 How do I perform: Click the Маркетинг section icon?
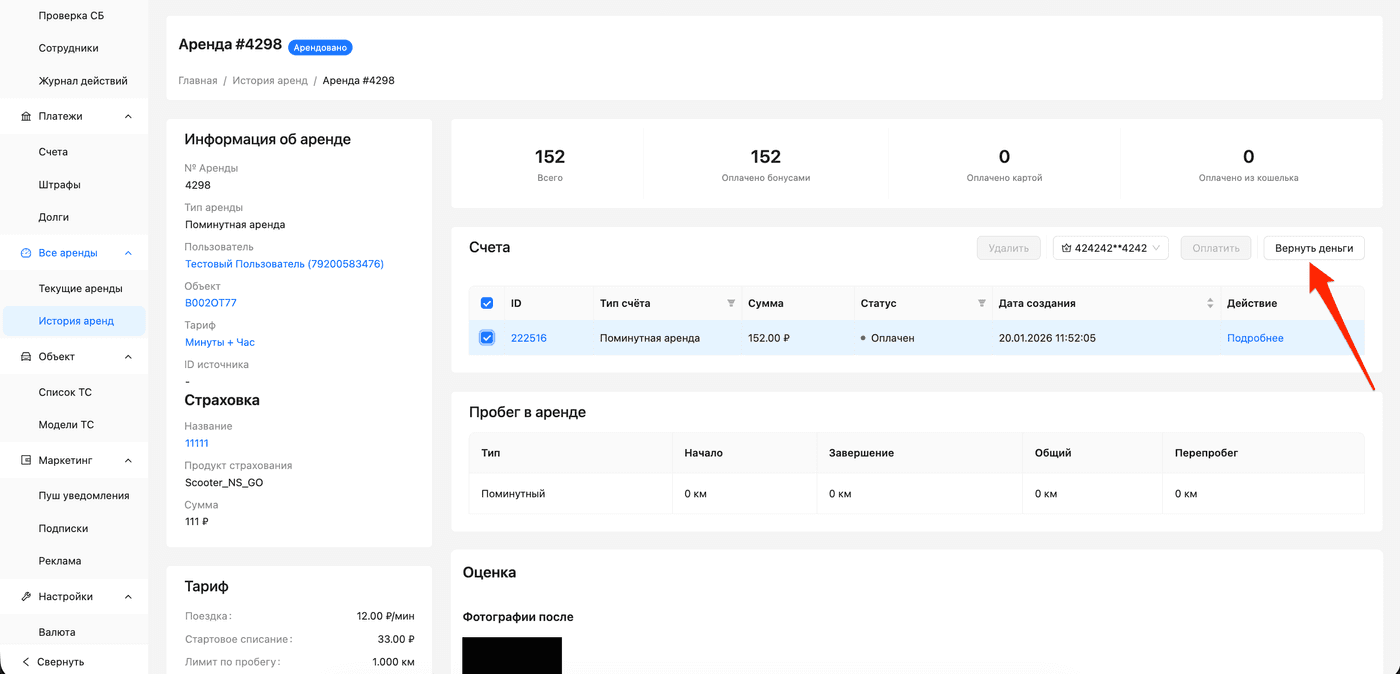[x=26, y=461]
